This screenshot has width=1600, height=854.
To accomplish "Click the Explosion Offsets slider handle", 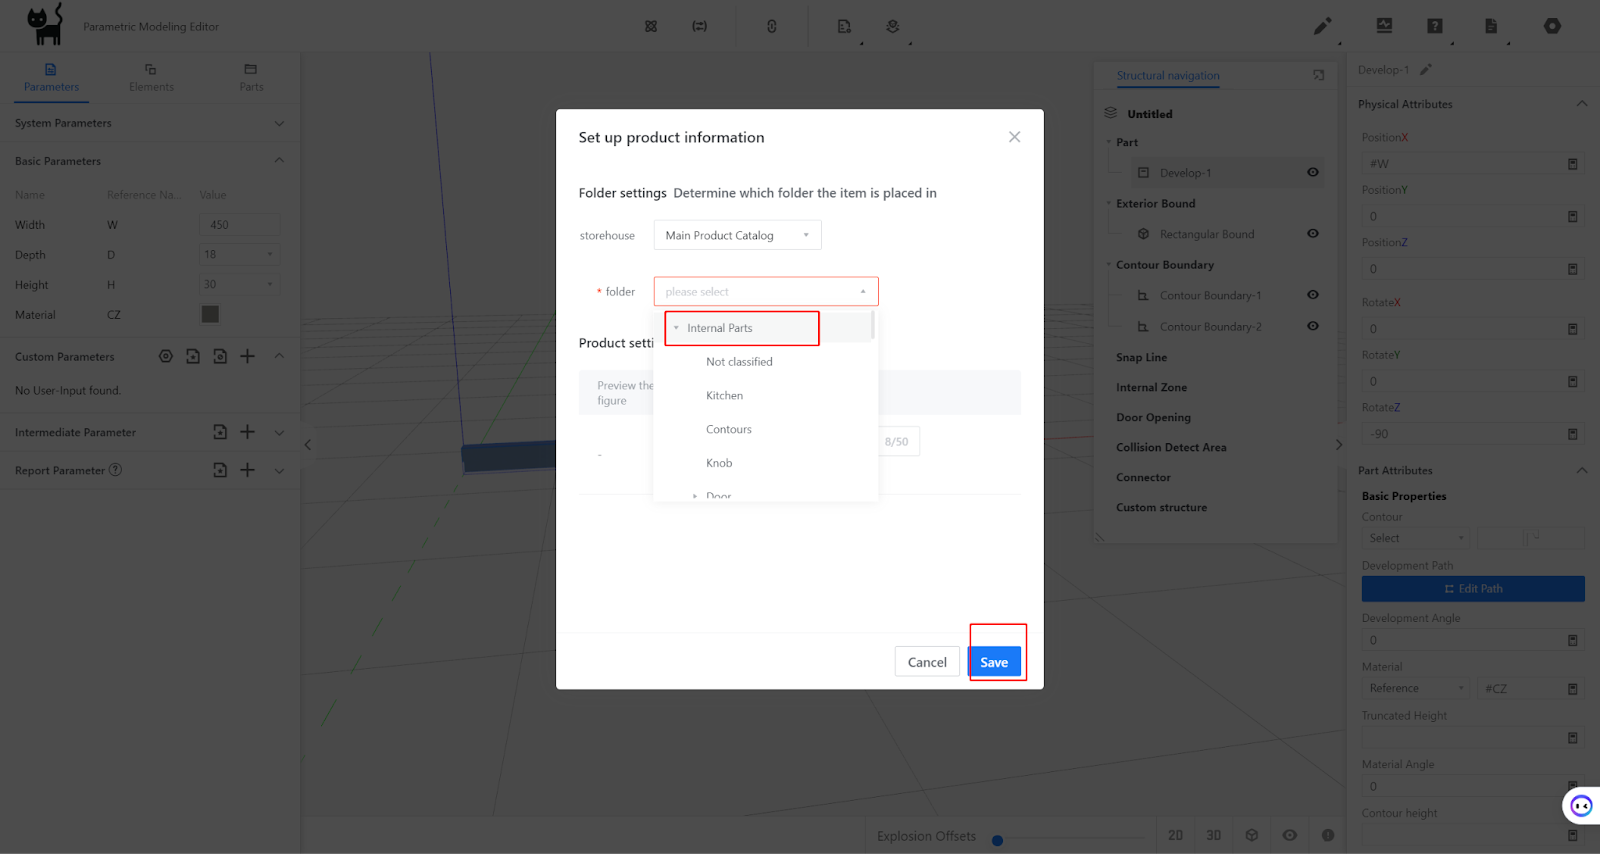I will [997, 840].
